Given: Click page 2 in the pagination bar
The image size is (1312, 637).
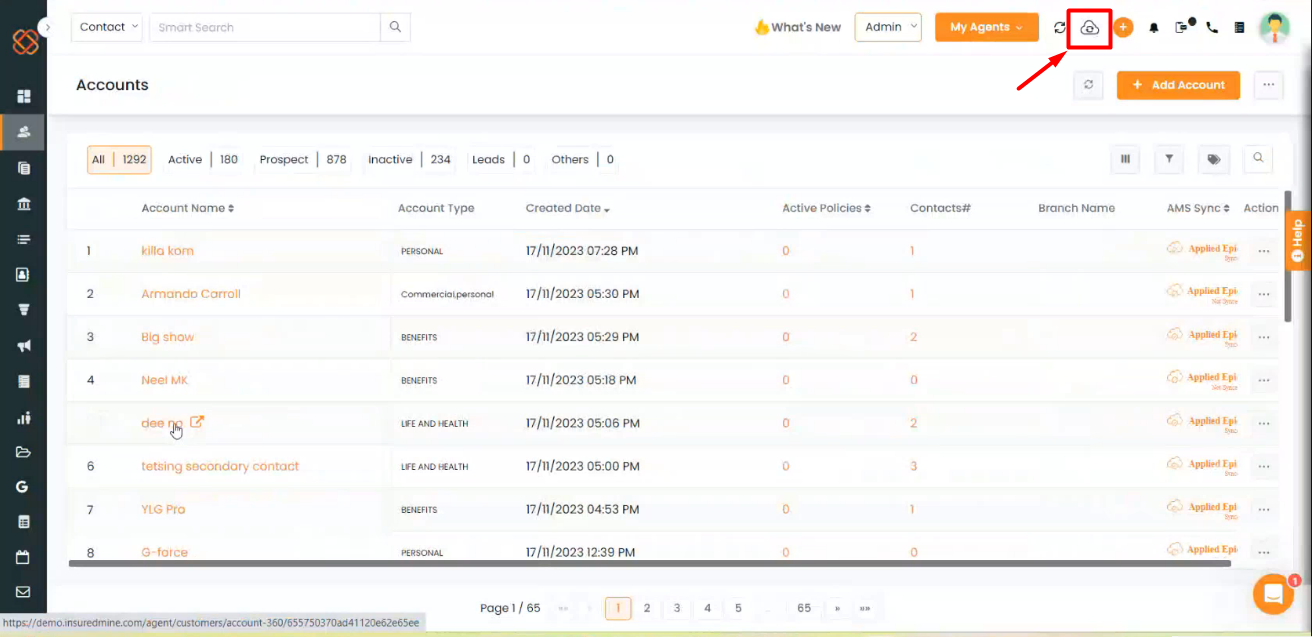Looking at the screenshot, I should 647,608.
